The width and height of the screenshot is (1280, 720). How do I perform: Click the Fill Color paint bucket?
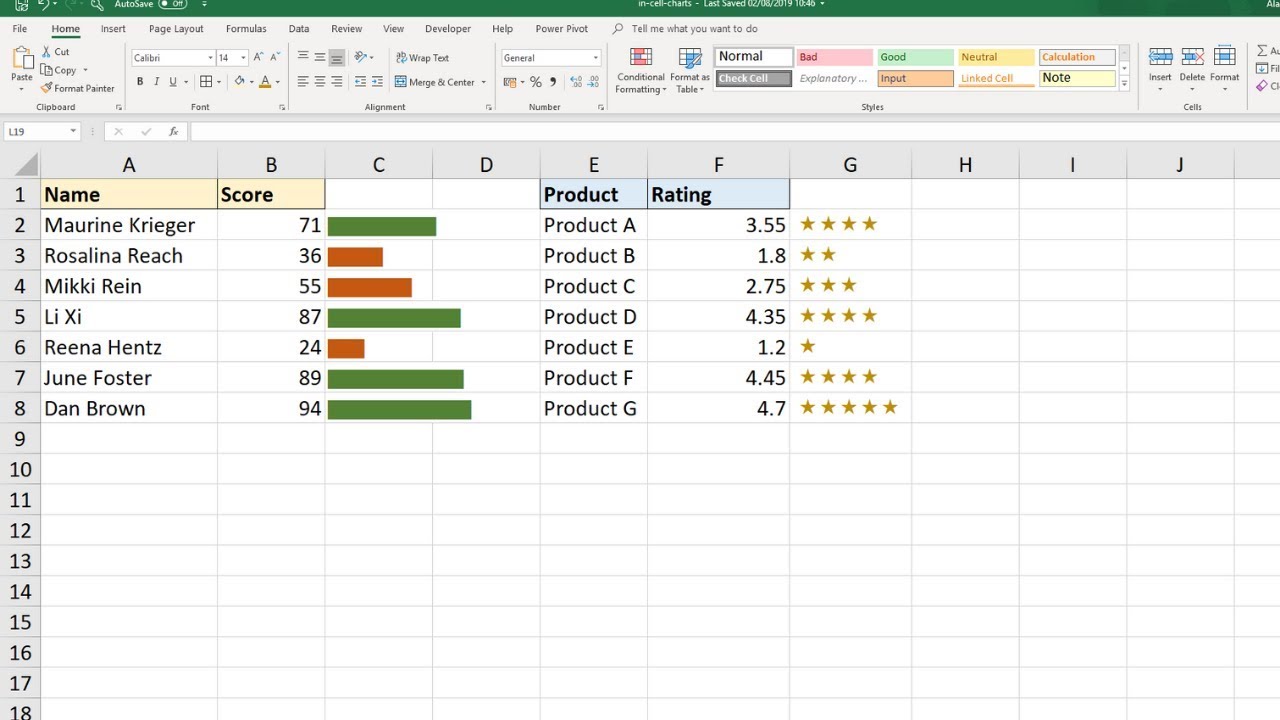tap(238, 82)
